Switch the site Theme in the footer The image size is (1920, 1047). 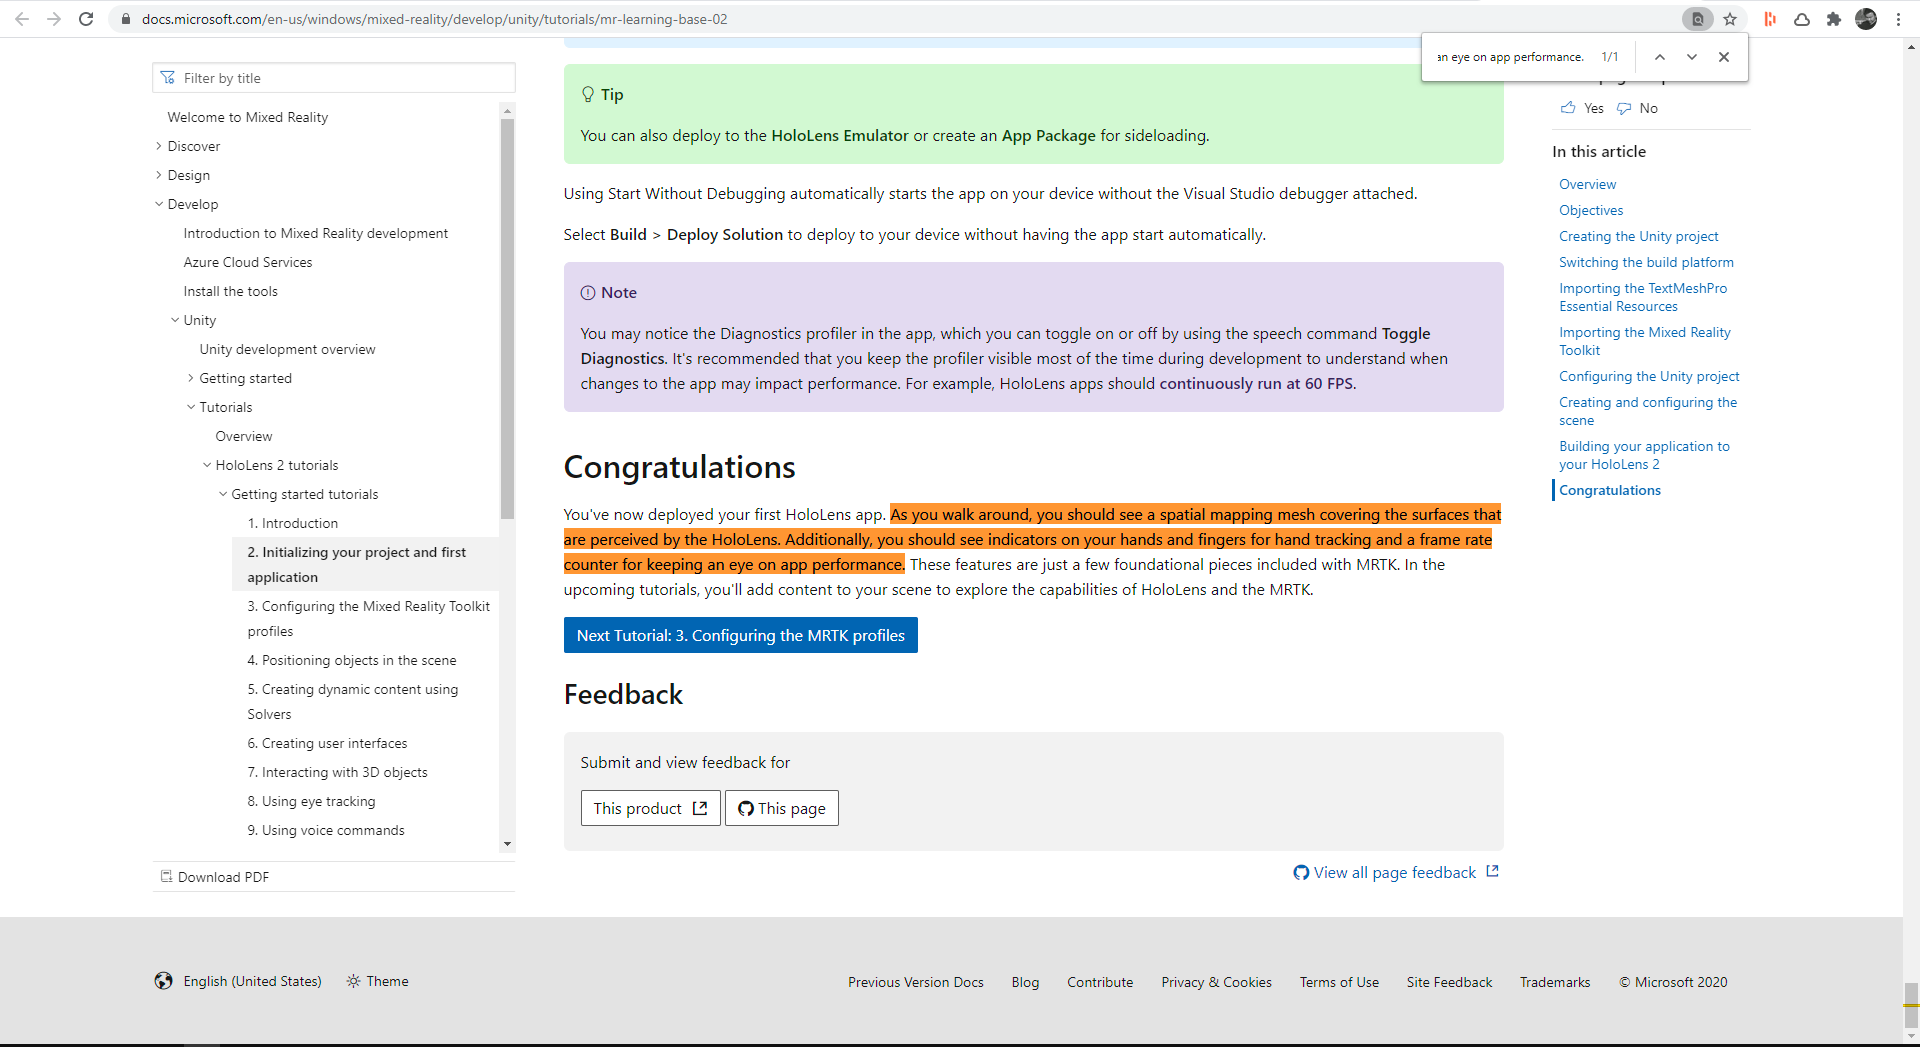377,981
